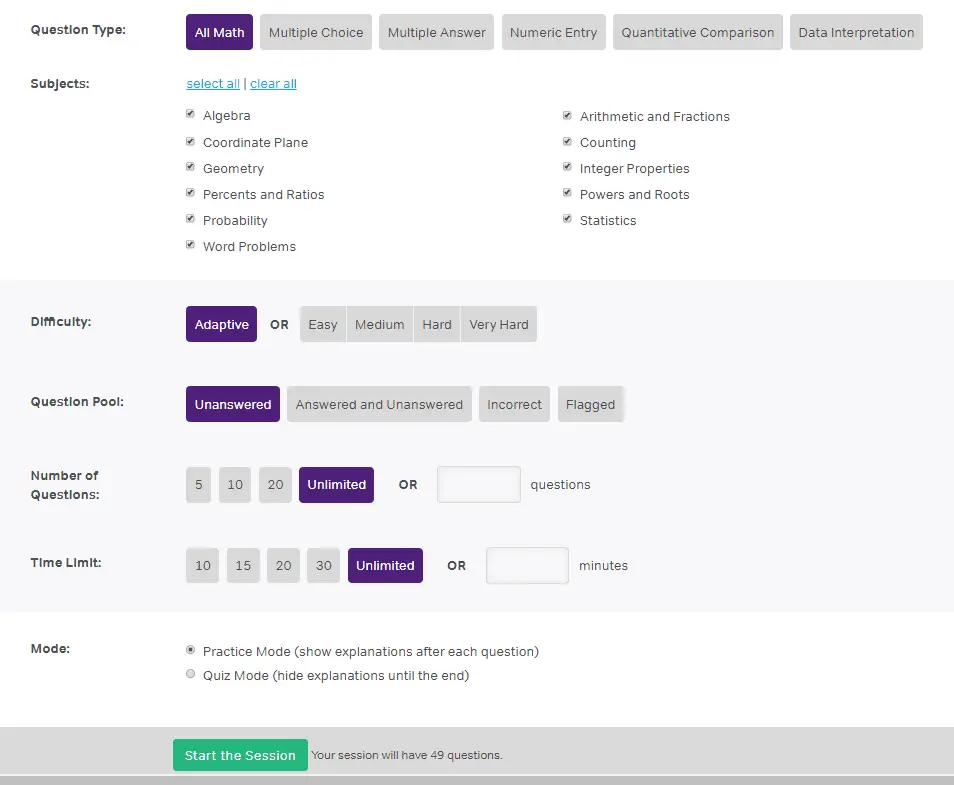Image resolution: width=954 pixels, height=785 pixels.
Task: Toggle the Geometry checkbox
Action: click(190, 167)
